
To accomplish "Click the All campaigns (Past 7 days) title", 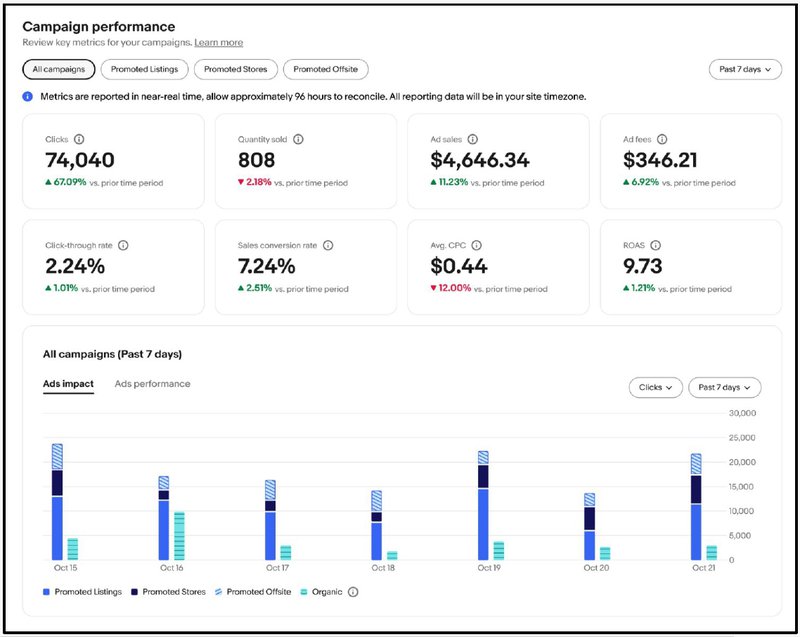I will [112, 354].
